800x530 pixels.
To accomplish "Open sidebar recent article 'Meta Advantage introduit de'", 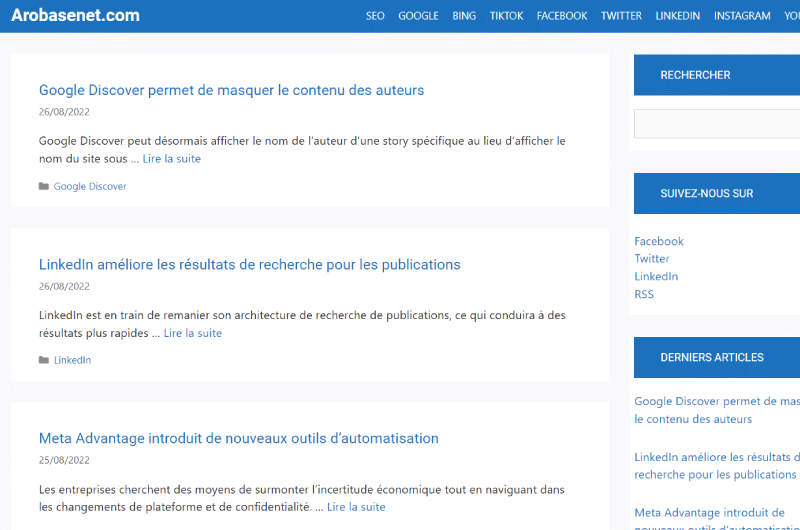I will pyautogui.click(x=717, y=520).
